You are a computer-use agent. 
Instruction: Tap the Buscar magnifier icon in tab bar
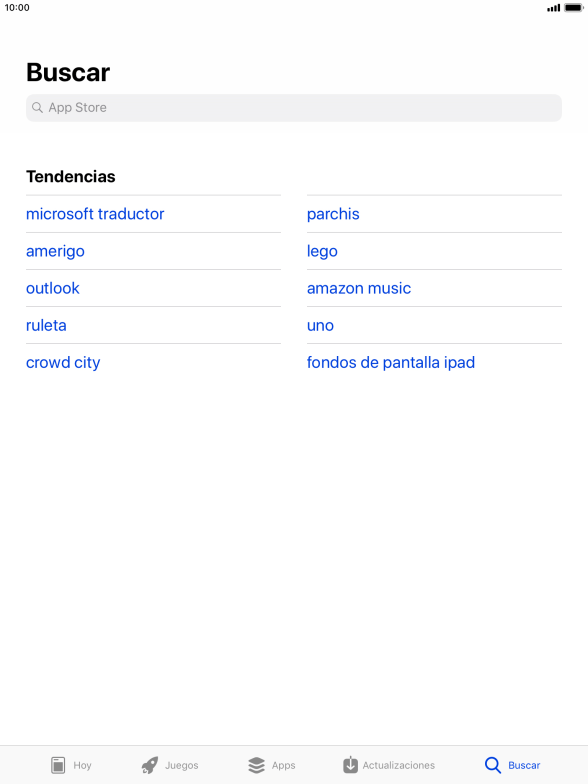click(x=492, y=765)
